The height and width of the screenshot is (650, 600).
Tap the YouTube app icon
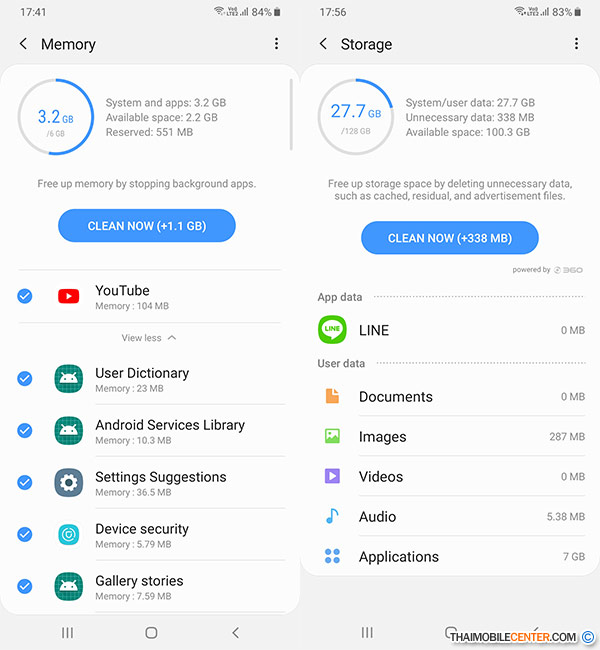tap(68, 296)
